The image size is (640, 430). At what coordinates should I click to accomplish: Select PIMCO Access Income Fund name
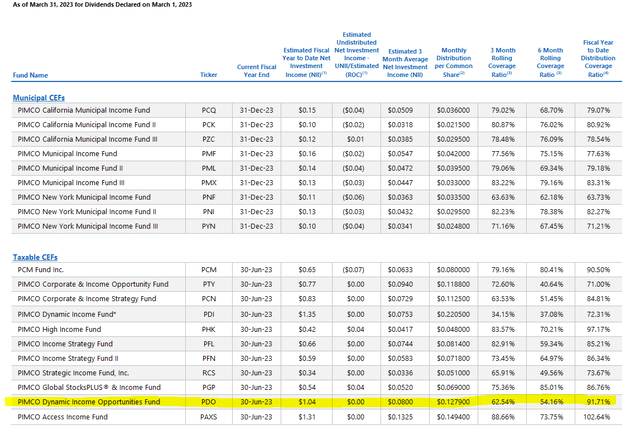[x=62, y=417]
